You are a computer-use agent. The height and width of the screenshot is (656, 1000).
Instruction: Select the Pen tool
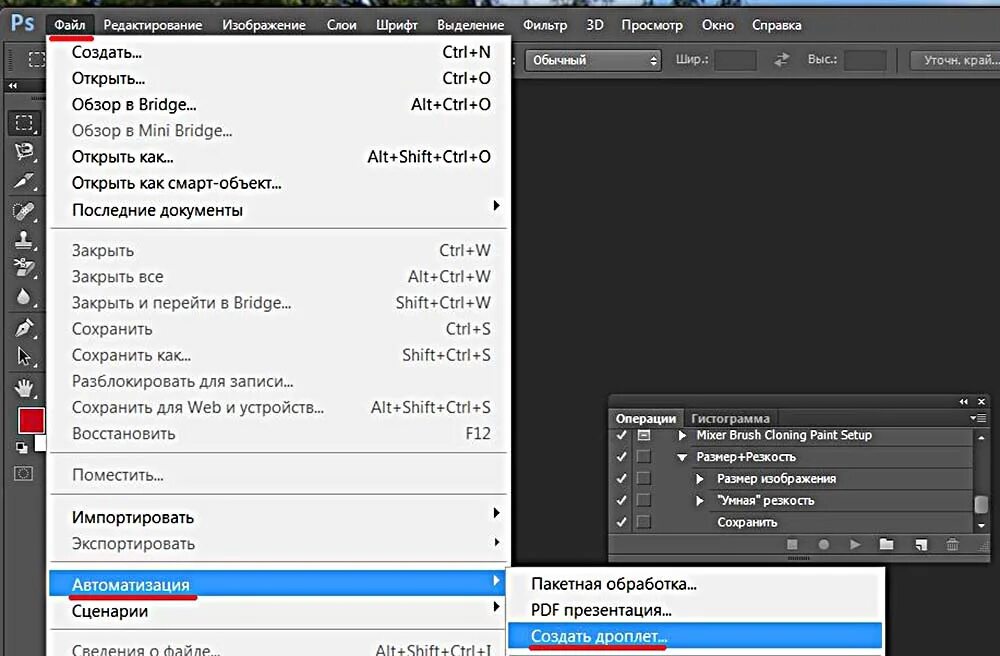click(x=24, y=328)
